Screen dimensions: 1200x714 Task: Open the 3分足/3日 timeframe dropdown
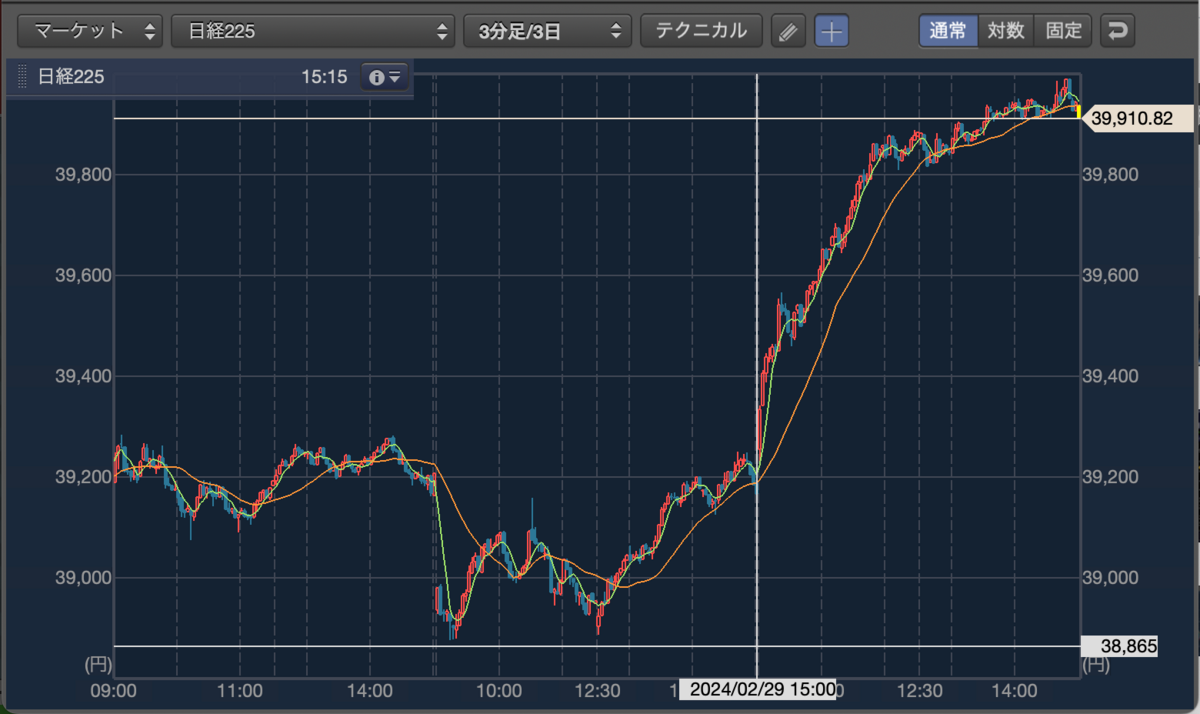pyautogui.click(x=548, y=31)
